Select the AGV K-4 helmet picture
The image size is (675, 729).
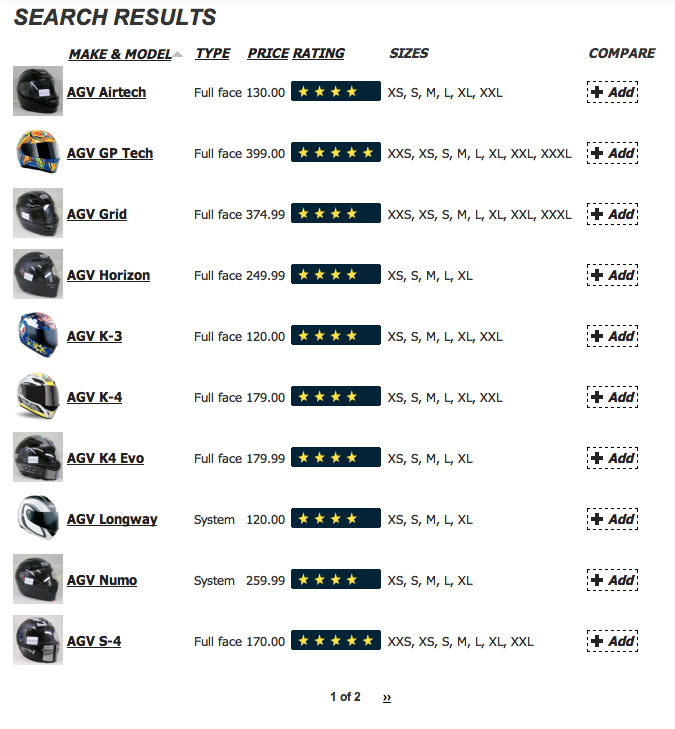click(x=38, y=396)
